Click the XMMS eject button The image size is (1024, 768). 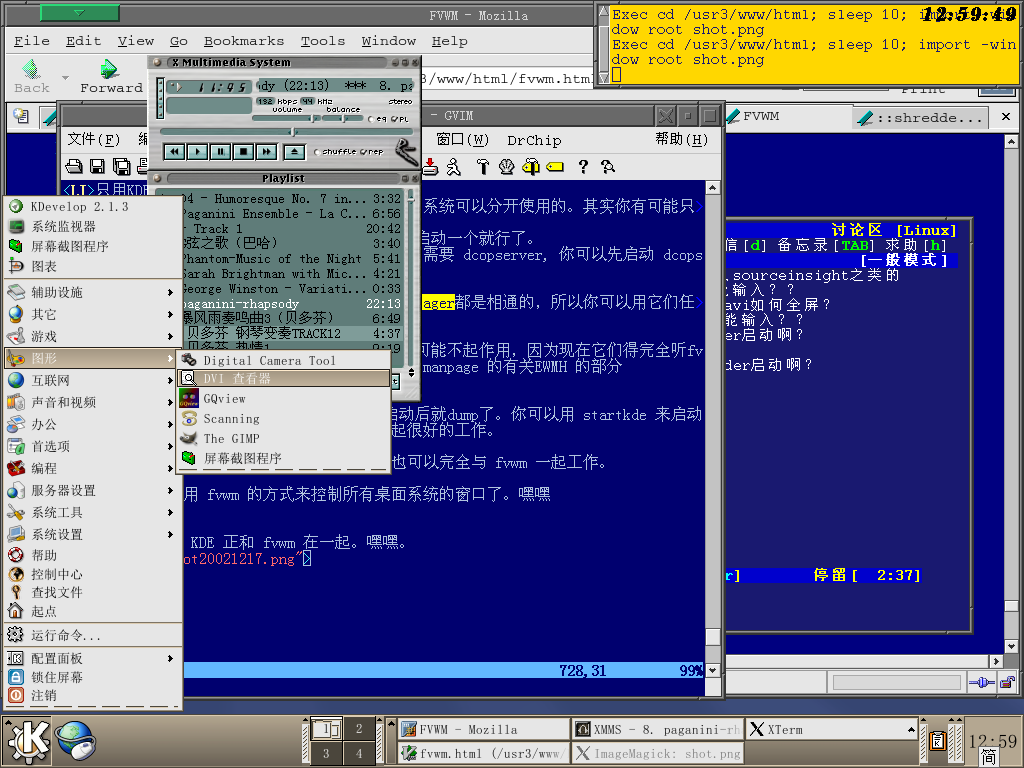(x=294, y=152)
